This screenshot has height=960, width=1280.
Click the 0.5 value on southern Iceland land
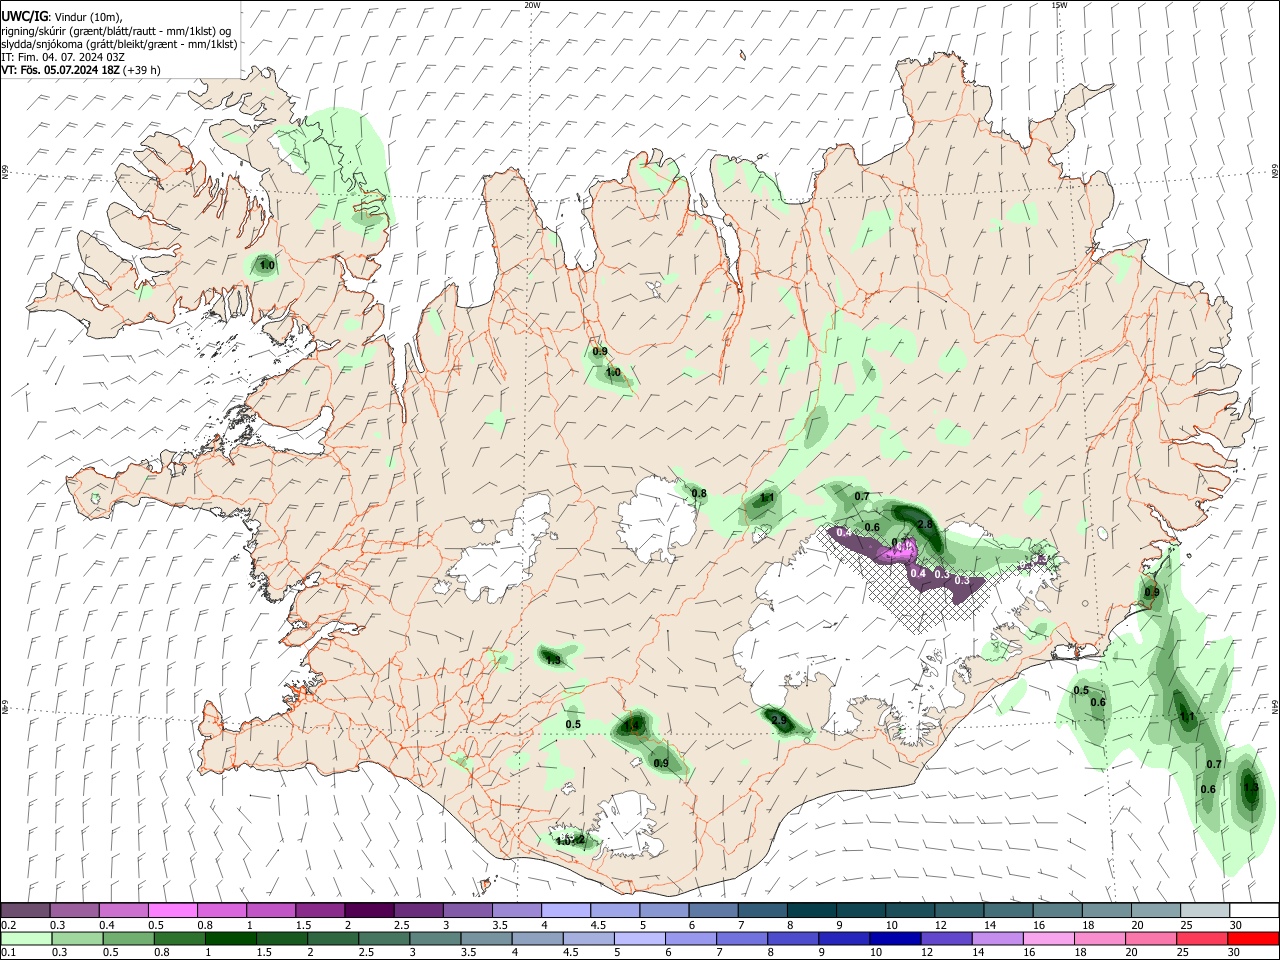click(x=573, y=725)
